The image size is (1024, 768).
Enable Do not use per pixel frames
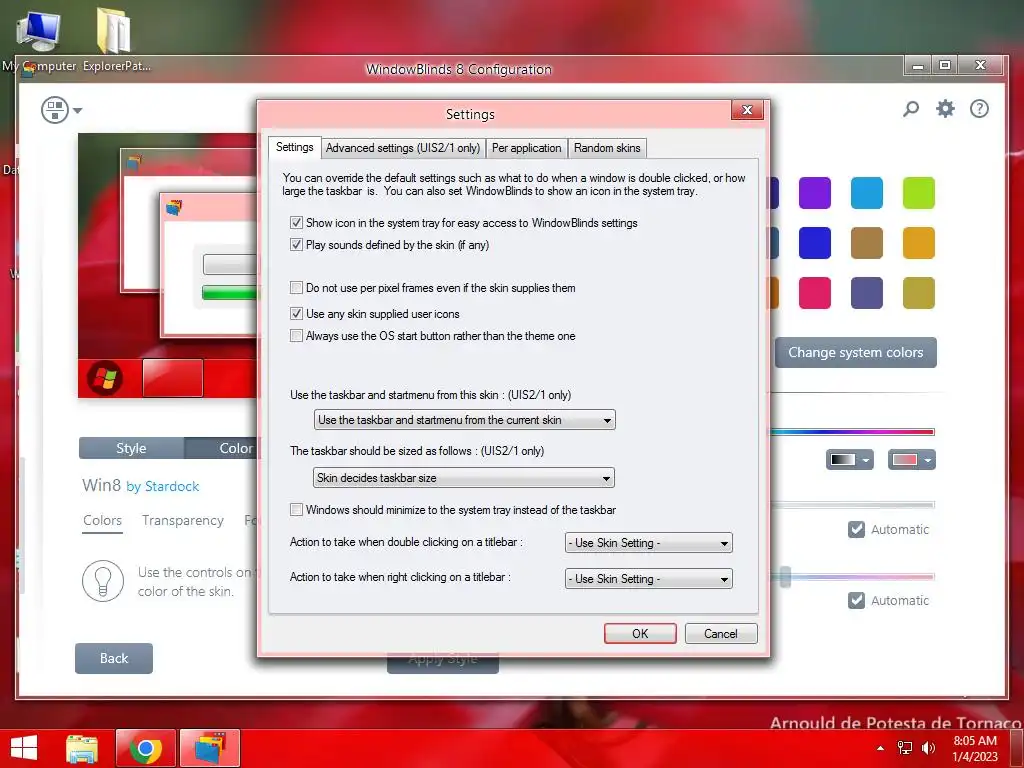[296, 288]
